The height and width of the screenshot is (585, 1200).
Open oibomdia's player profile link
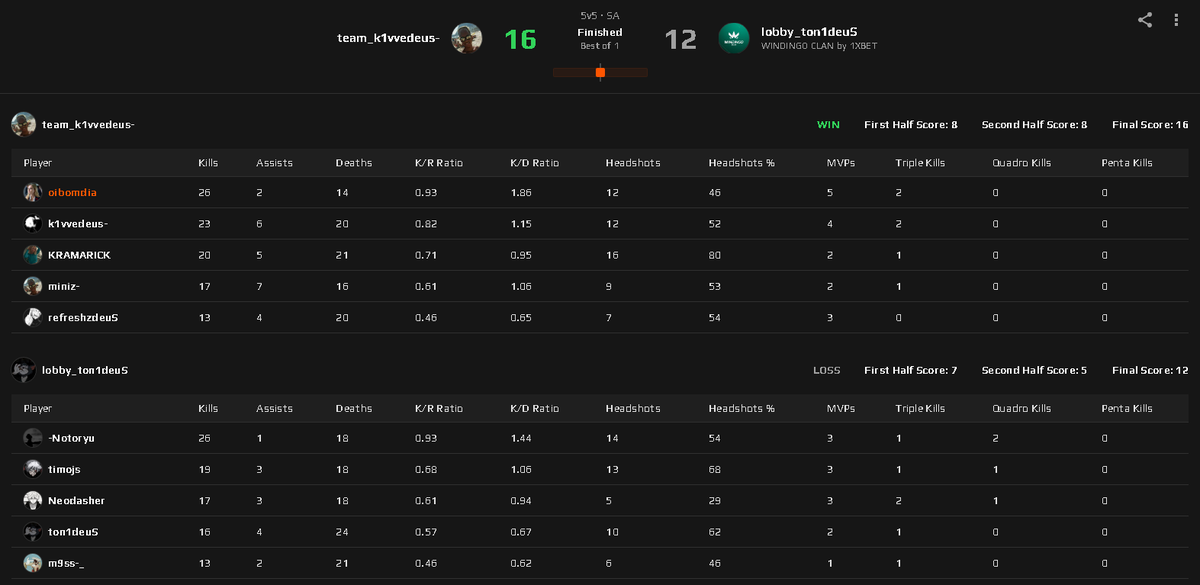point(73,192)
